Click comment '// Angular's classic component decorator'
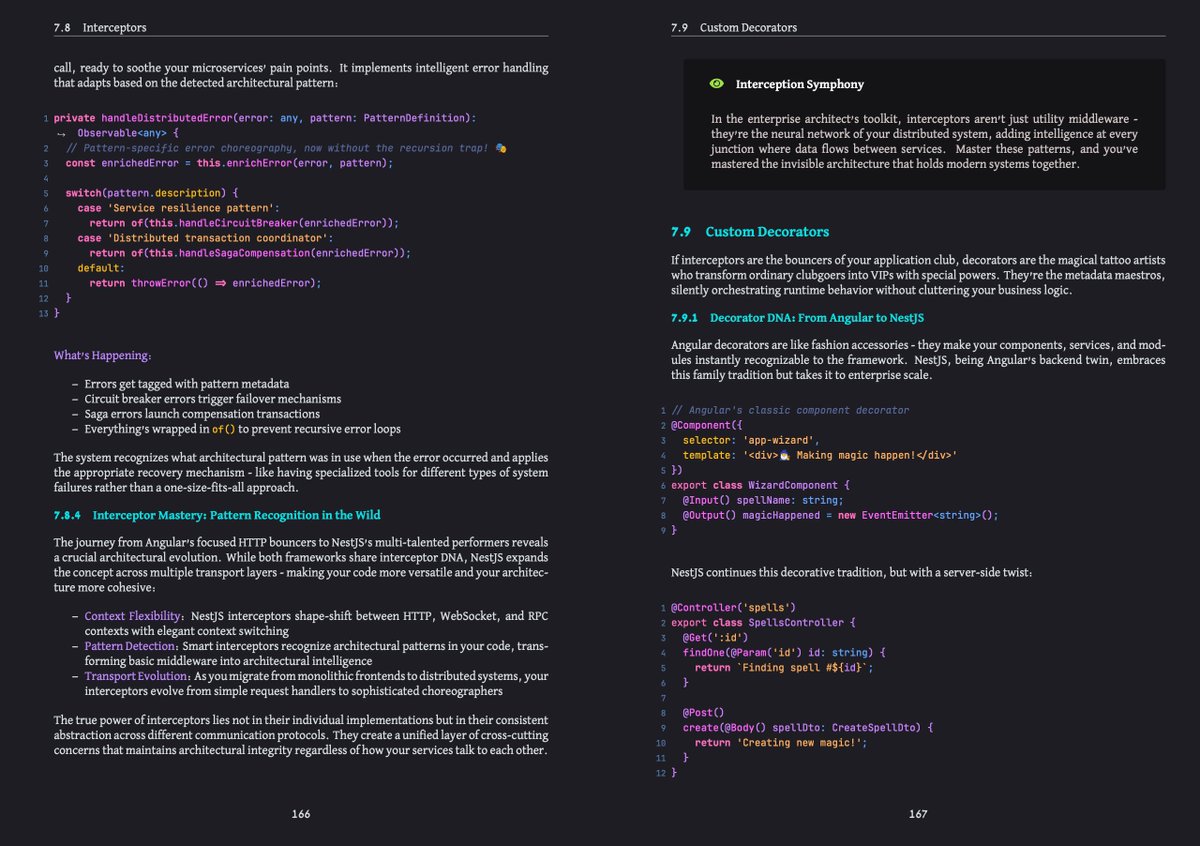The width and height of the screenshot is (1200, 846). pyautogui.click(x=790, y=410)
